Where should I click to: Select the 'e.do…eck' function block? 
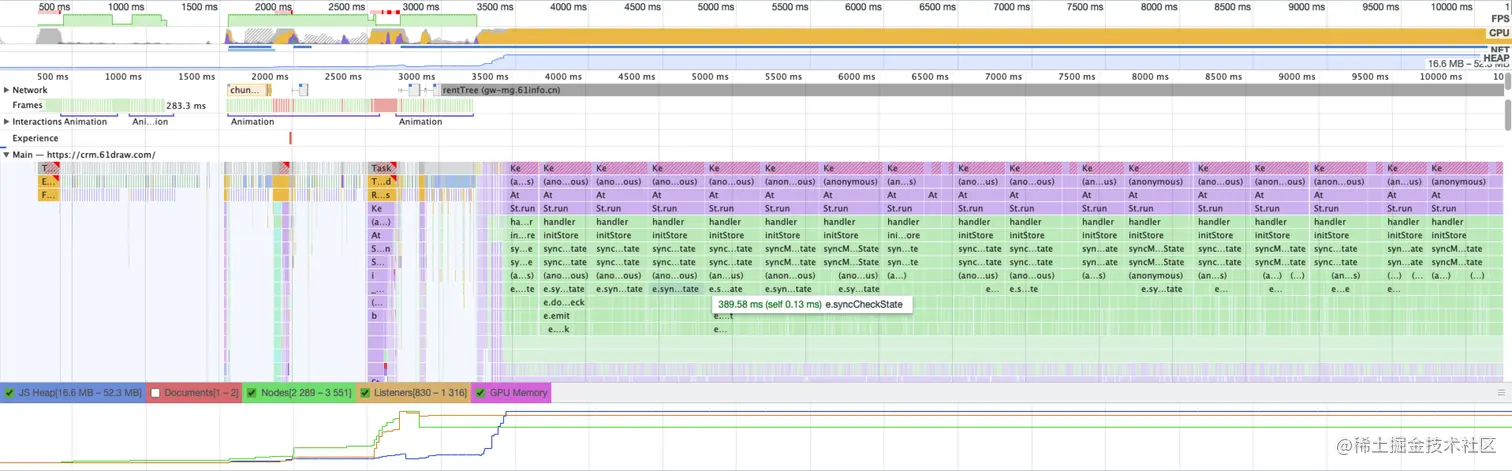coord(564,302)
